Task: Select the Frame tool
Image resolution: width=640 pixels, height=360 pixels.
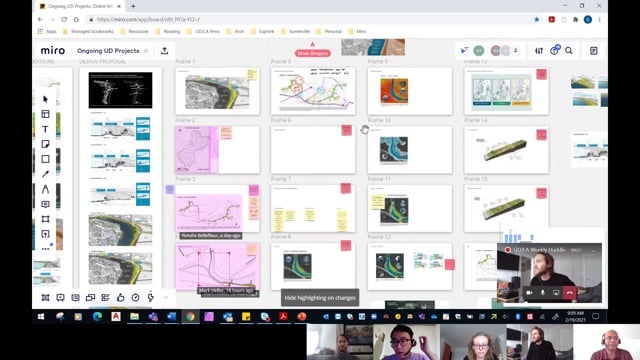Action: [45, 219]
